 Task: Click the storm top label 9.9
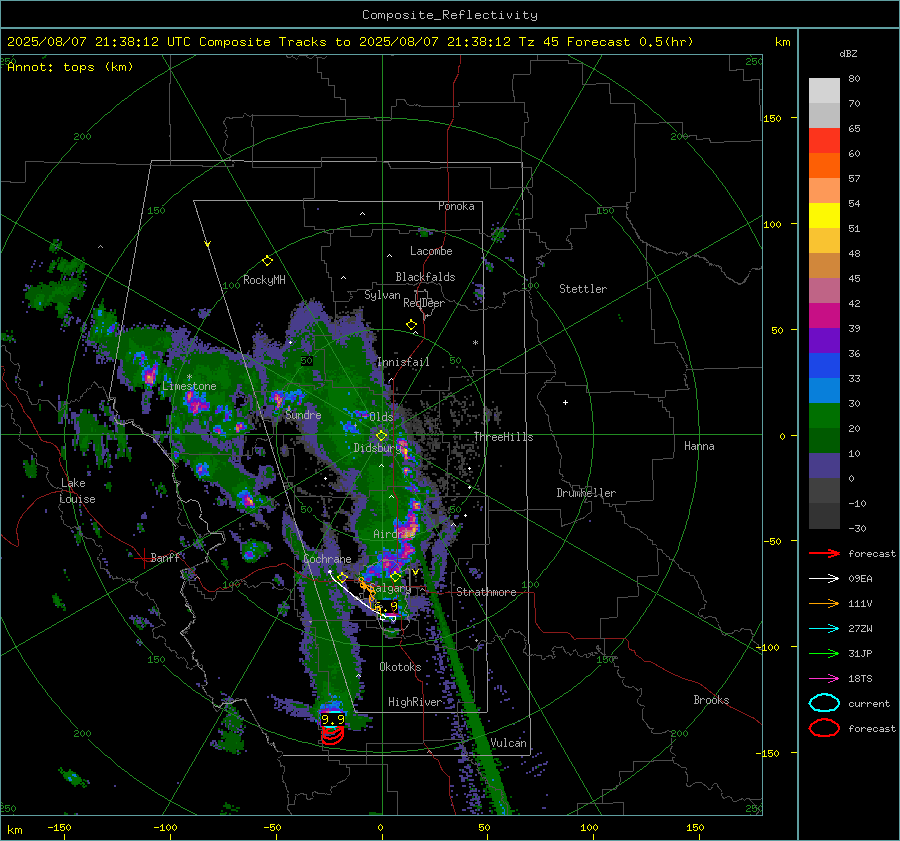[x=333, y=720]
